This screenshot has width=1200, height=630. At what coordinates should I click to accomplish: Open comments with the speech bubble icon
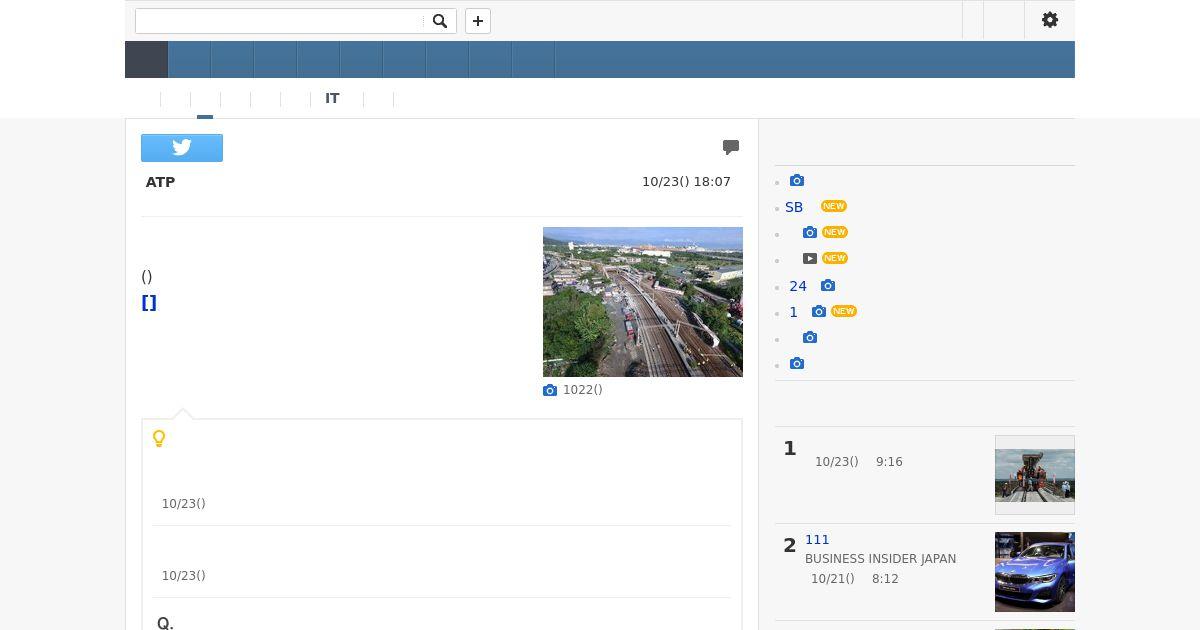731,147
